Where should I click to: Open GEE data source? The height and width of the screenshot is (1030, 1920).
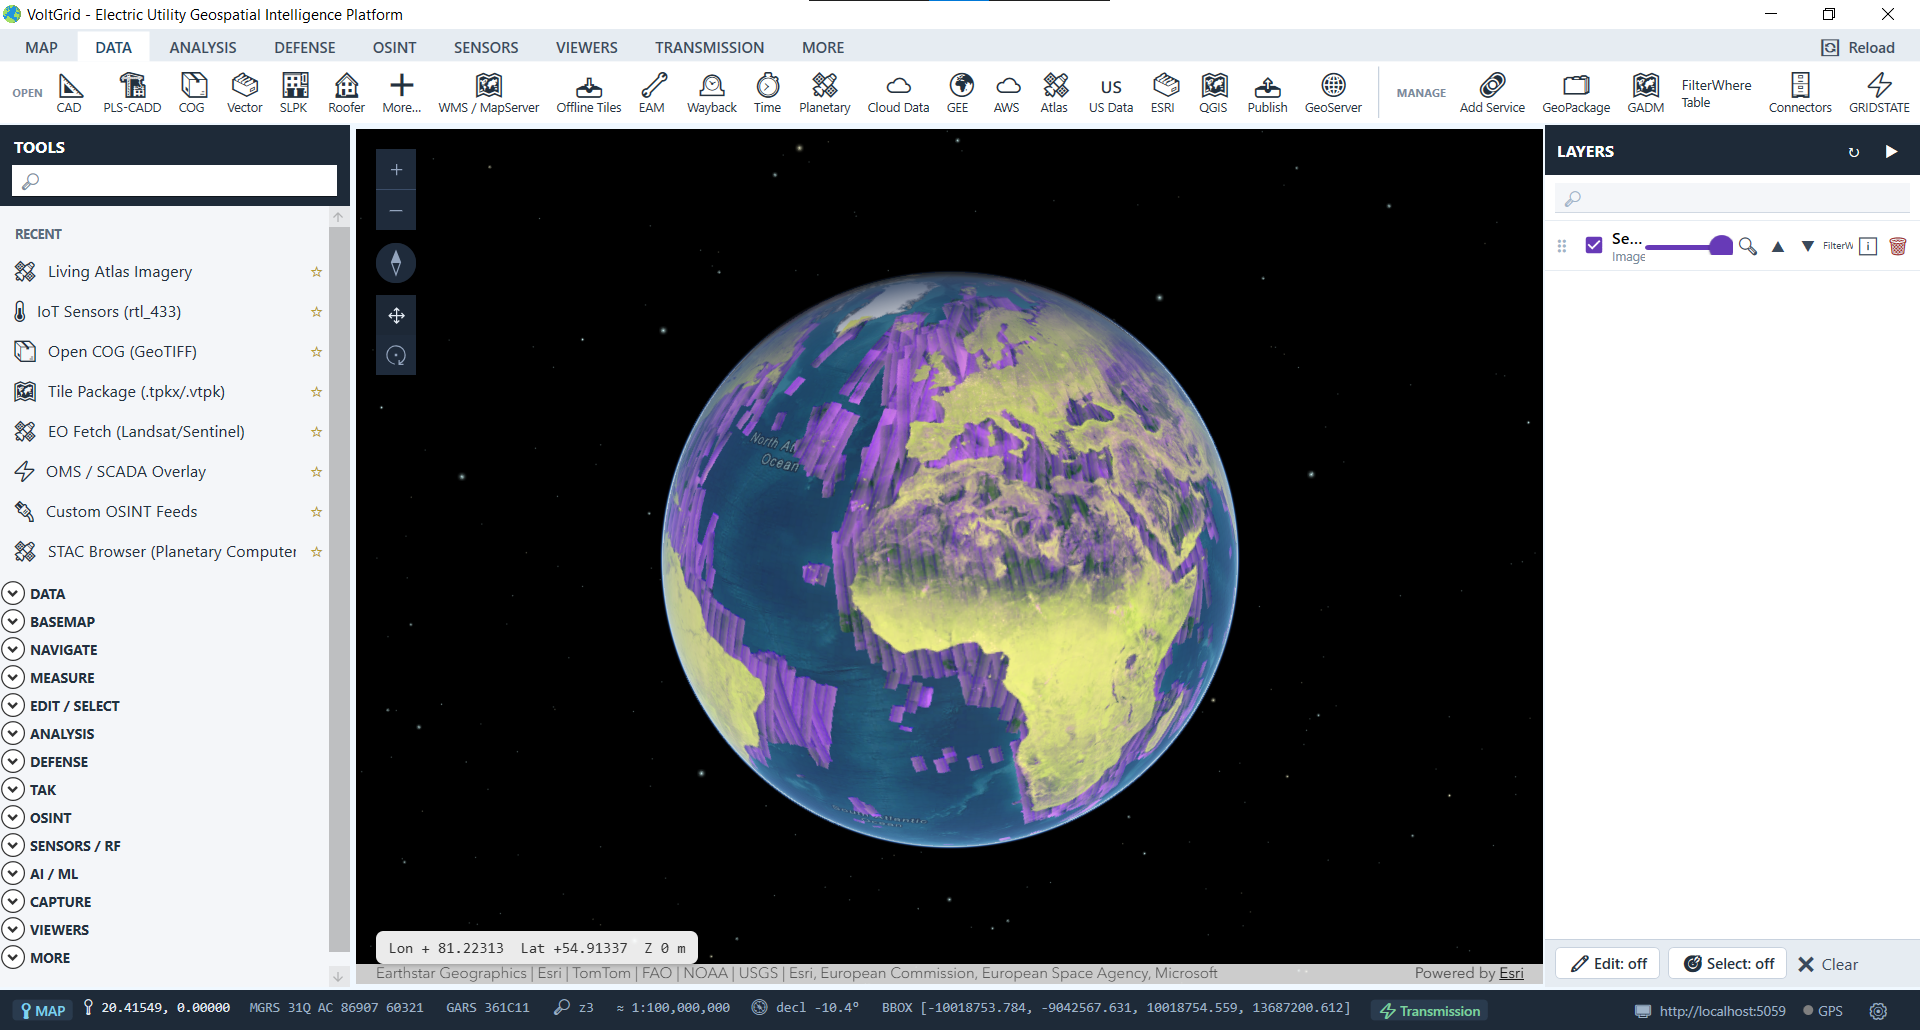958,93
